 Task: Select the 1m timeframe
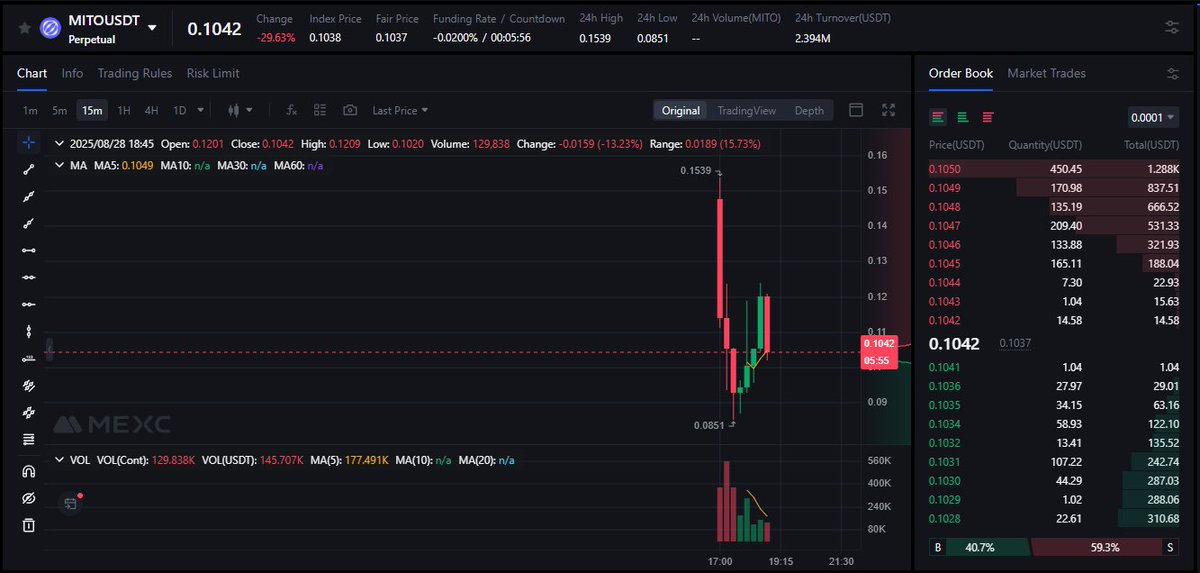[30, 110]
